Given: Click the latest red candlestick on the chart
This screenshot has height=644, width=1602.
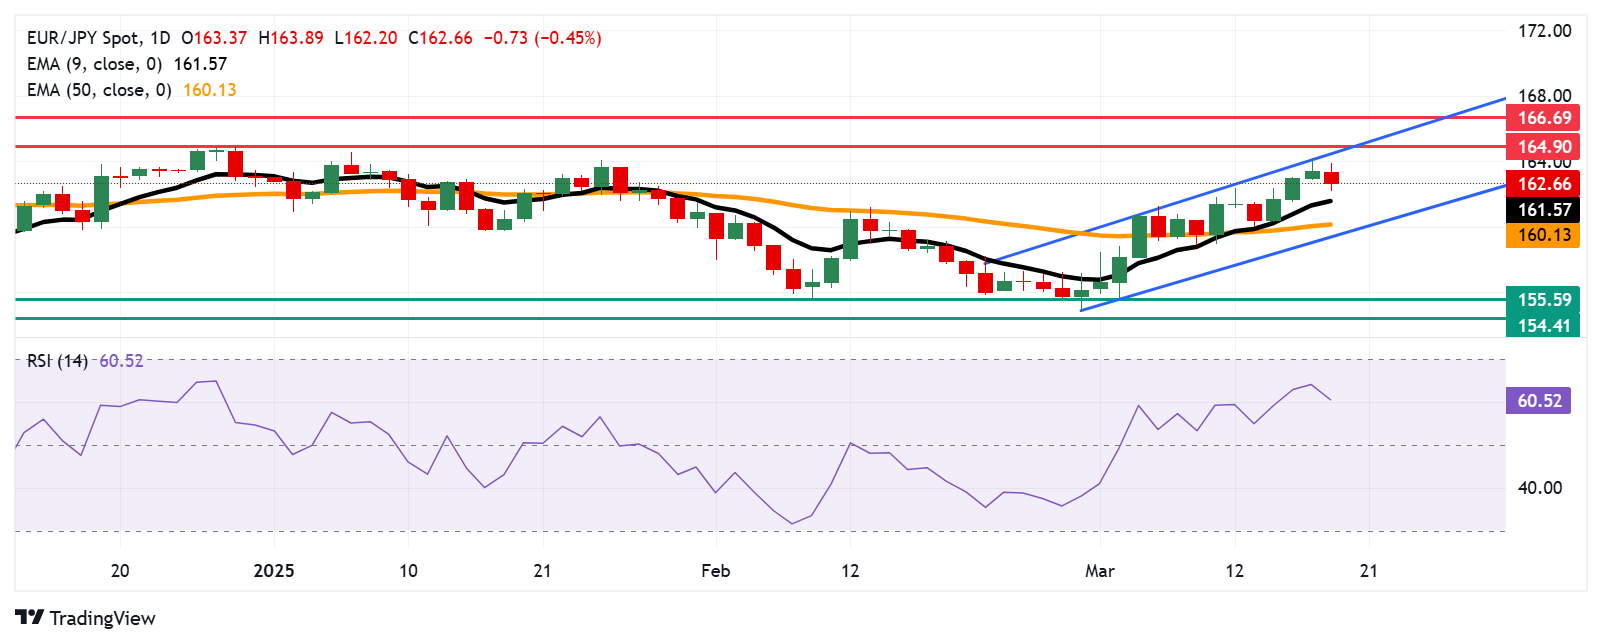Looking at the screenshot, I should (x=1331, y=178).
